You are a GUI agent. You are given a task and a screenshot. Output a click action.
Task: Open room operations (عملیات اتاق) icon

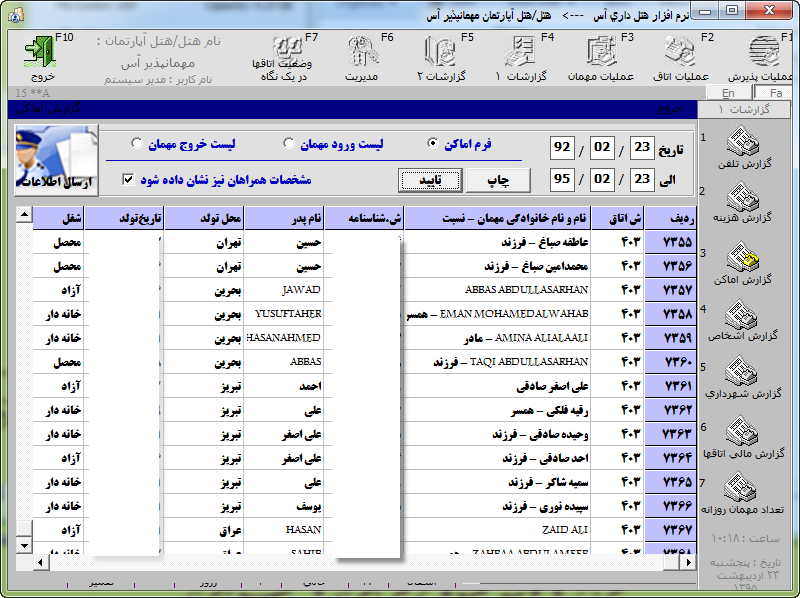point(681,50)
